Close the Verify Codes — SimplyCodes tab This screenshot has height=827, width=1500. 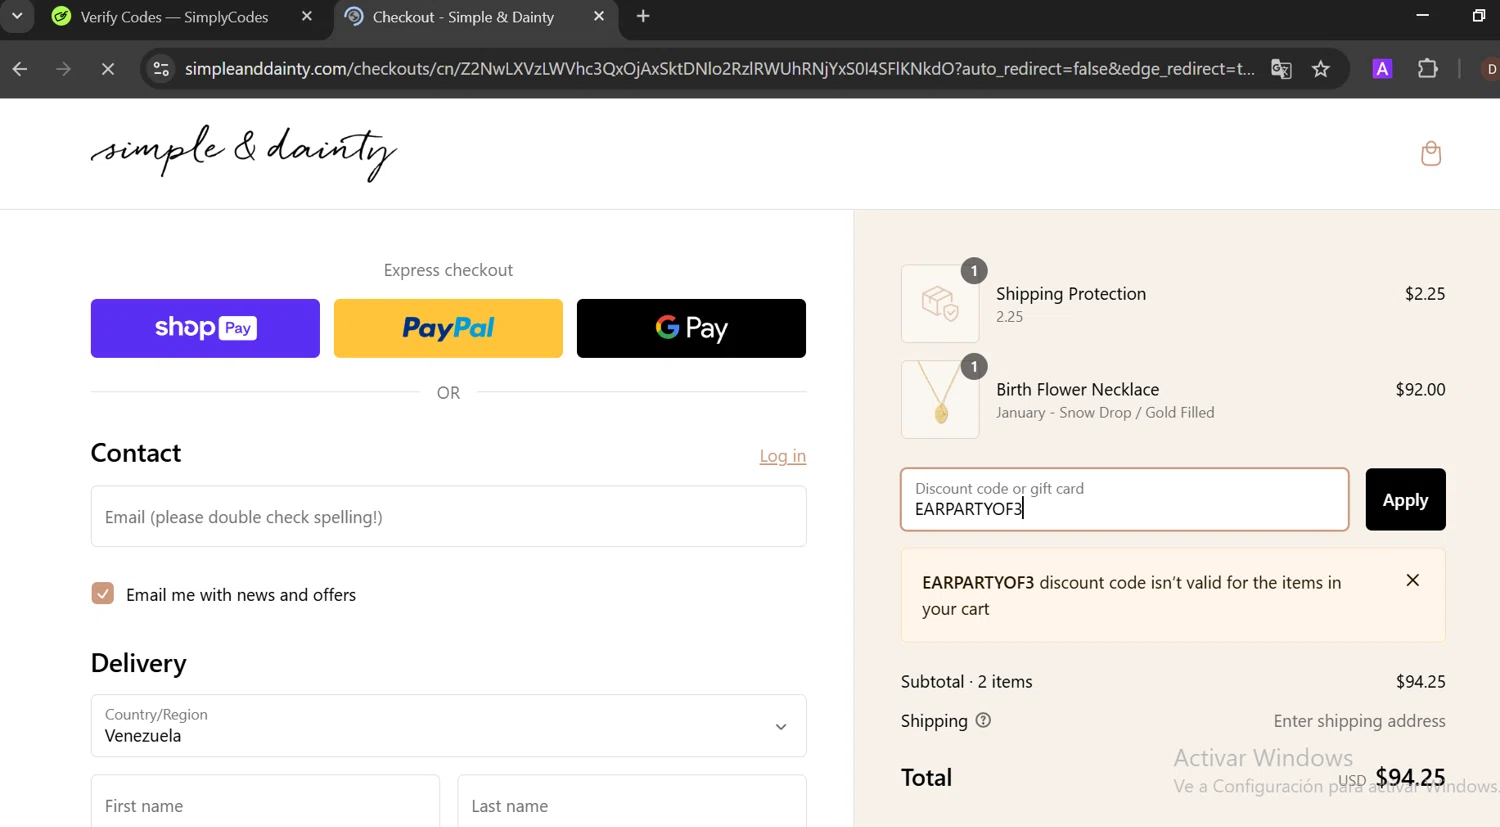click(x=307, y=16)
